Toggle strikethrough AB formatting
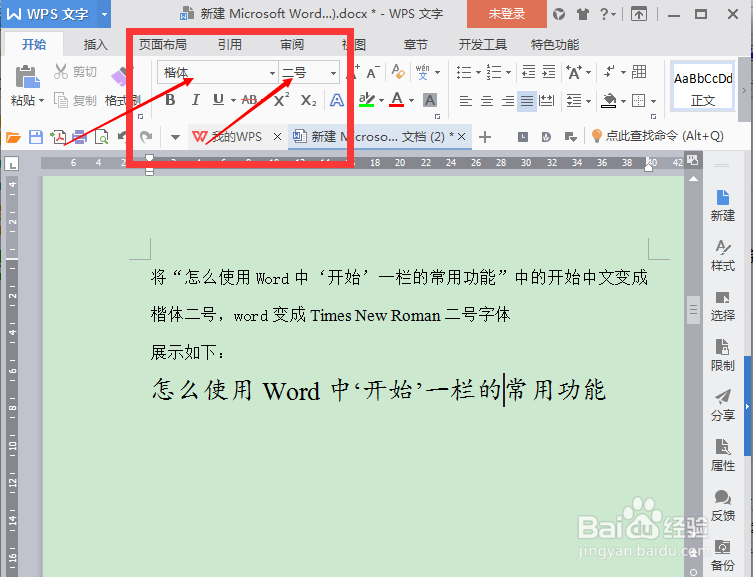 (x=249, y=100)
